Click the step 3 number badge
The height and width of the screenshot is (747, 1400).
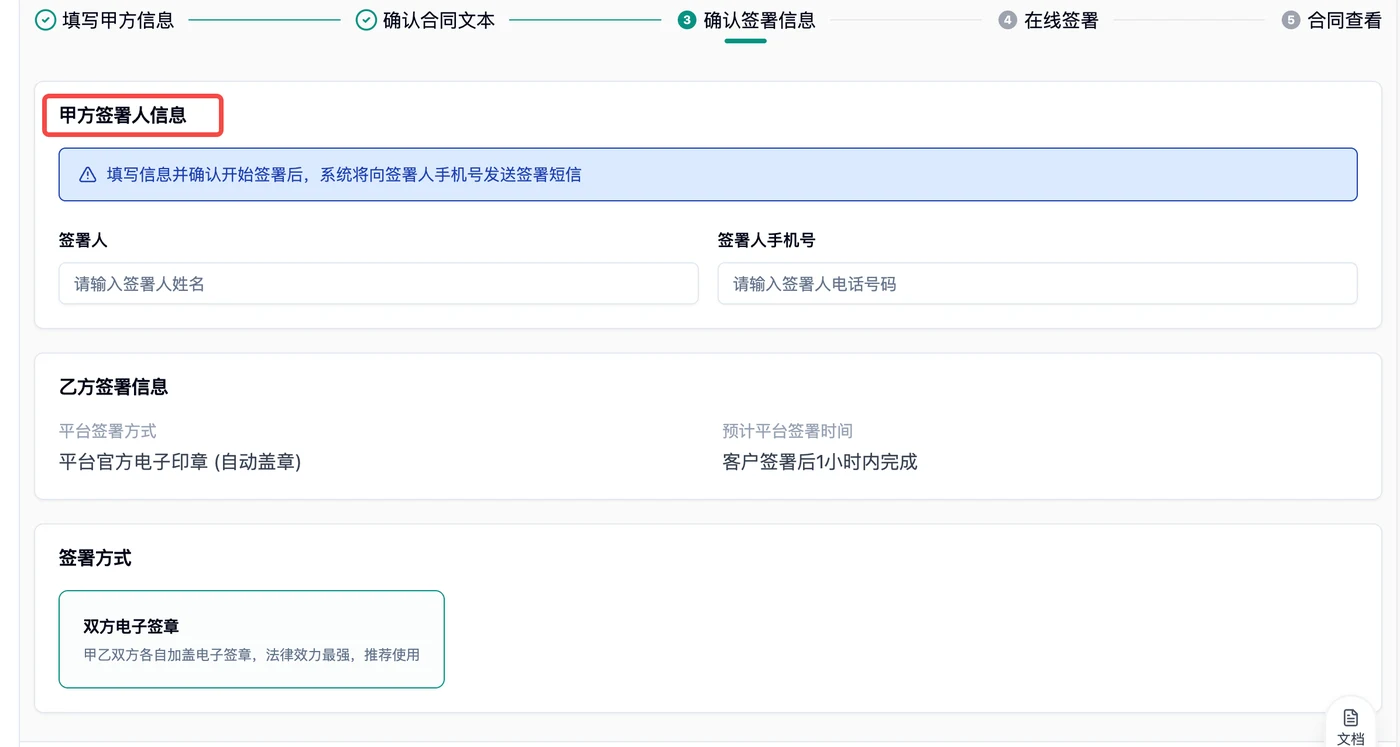687,20
